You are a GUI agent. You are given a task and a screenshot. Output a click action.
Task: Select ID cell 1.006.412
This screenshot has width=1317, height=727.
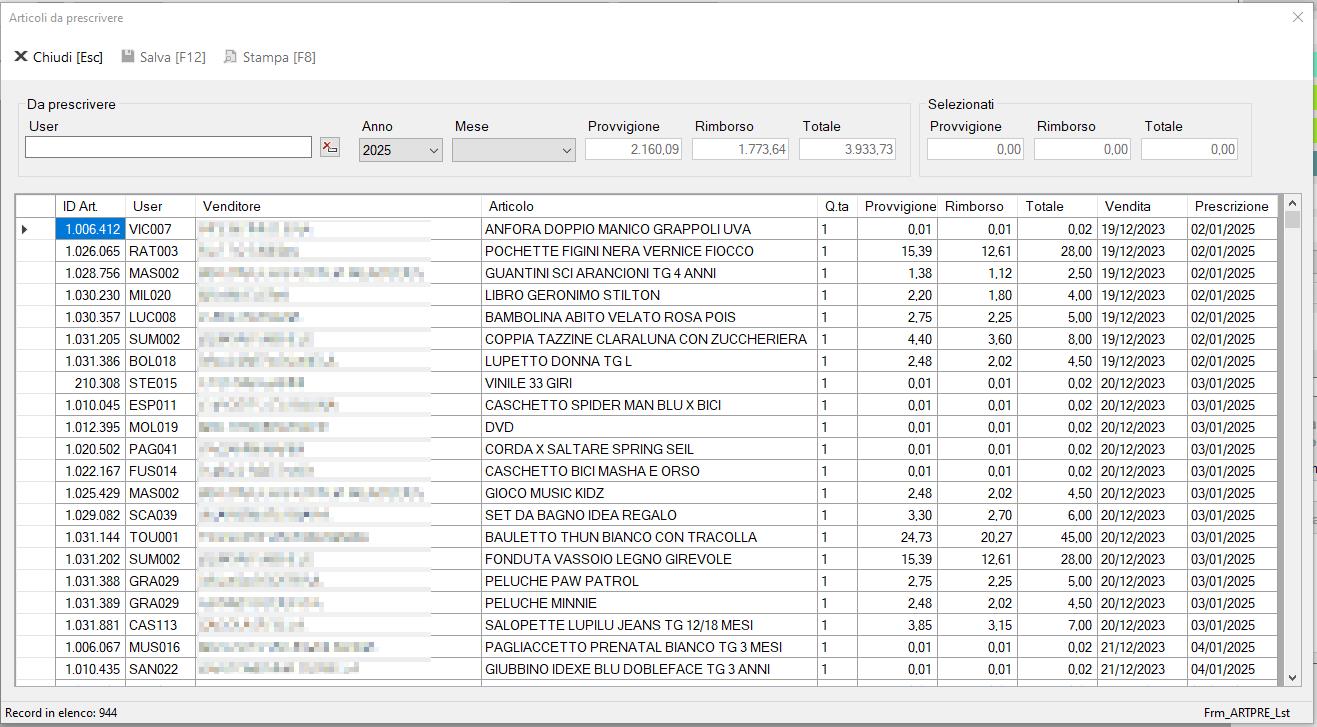tap(90, 229)
